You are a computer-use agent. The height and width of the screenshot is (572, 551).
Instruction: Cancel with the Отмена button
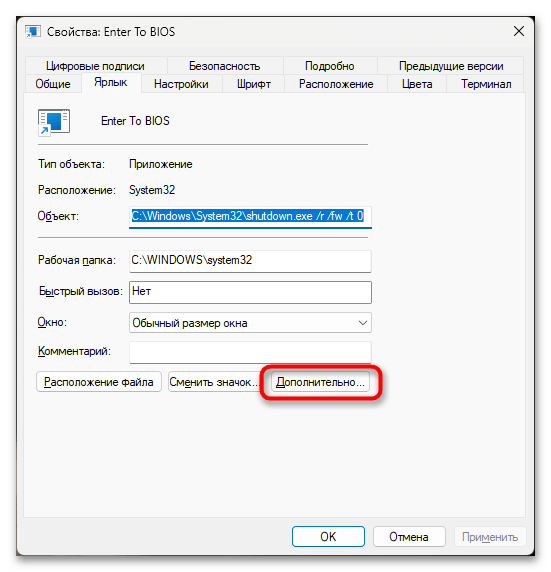[x=409, y=537]
